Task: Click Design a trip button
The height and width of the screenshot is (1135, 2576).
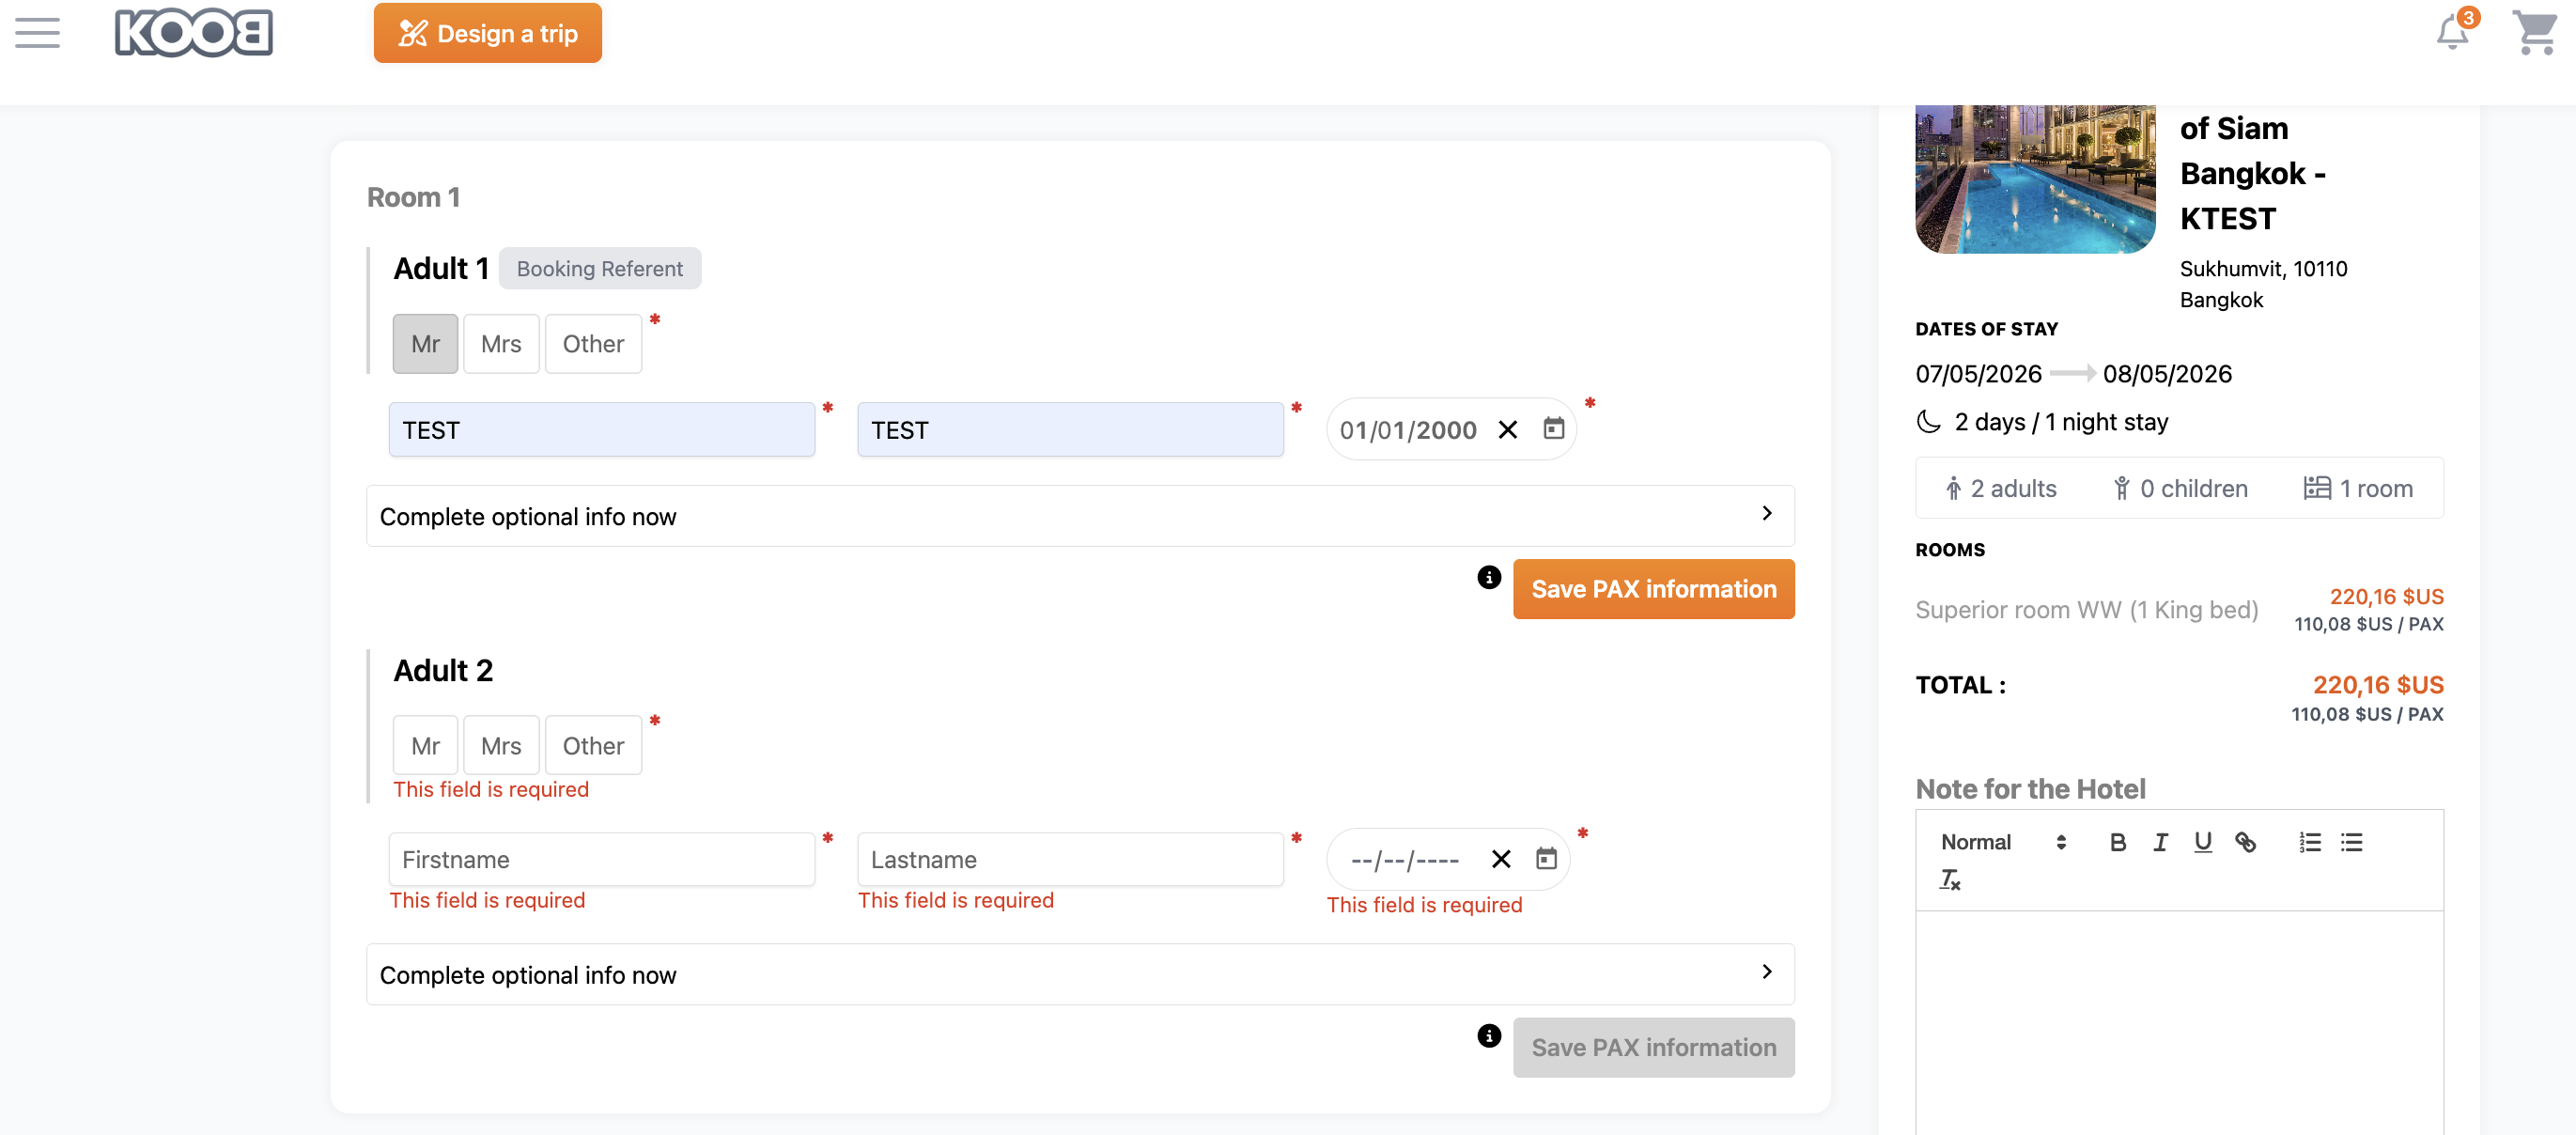Action: (x=488, y=33)
